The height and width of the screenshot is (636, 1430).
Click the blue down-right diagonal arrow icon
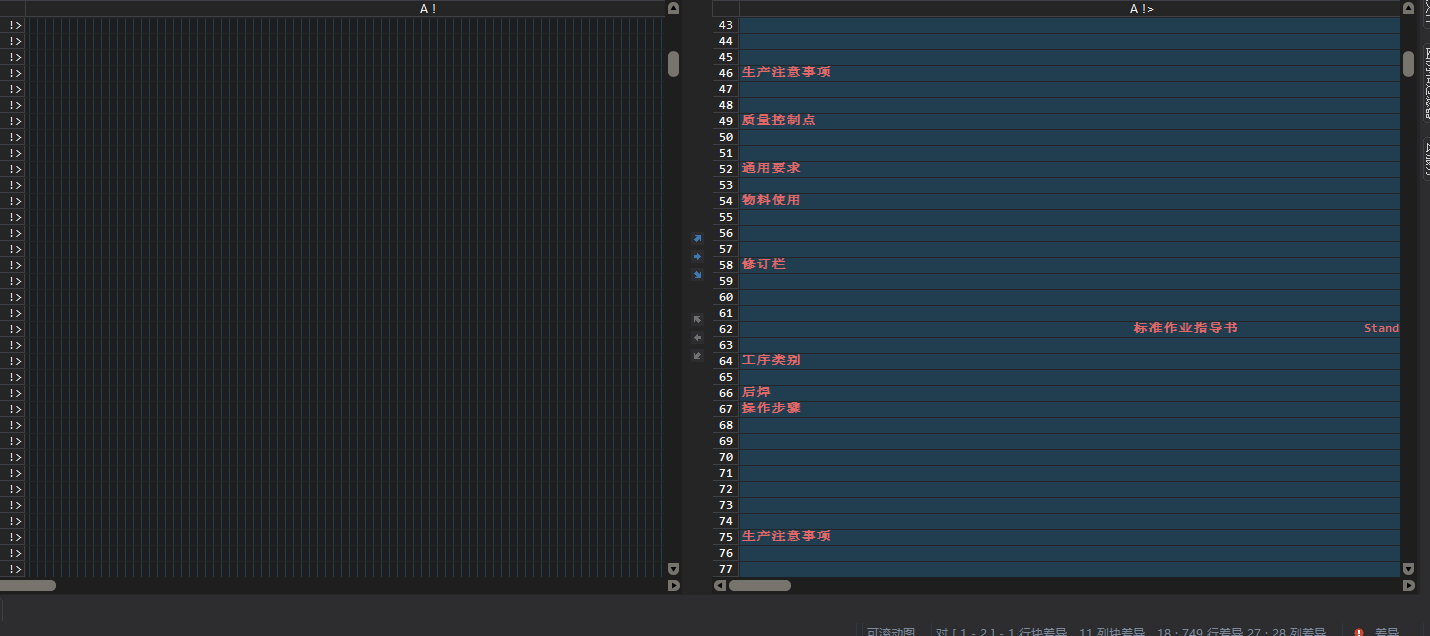click(698, 275)
